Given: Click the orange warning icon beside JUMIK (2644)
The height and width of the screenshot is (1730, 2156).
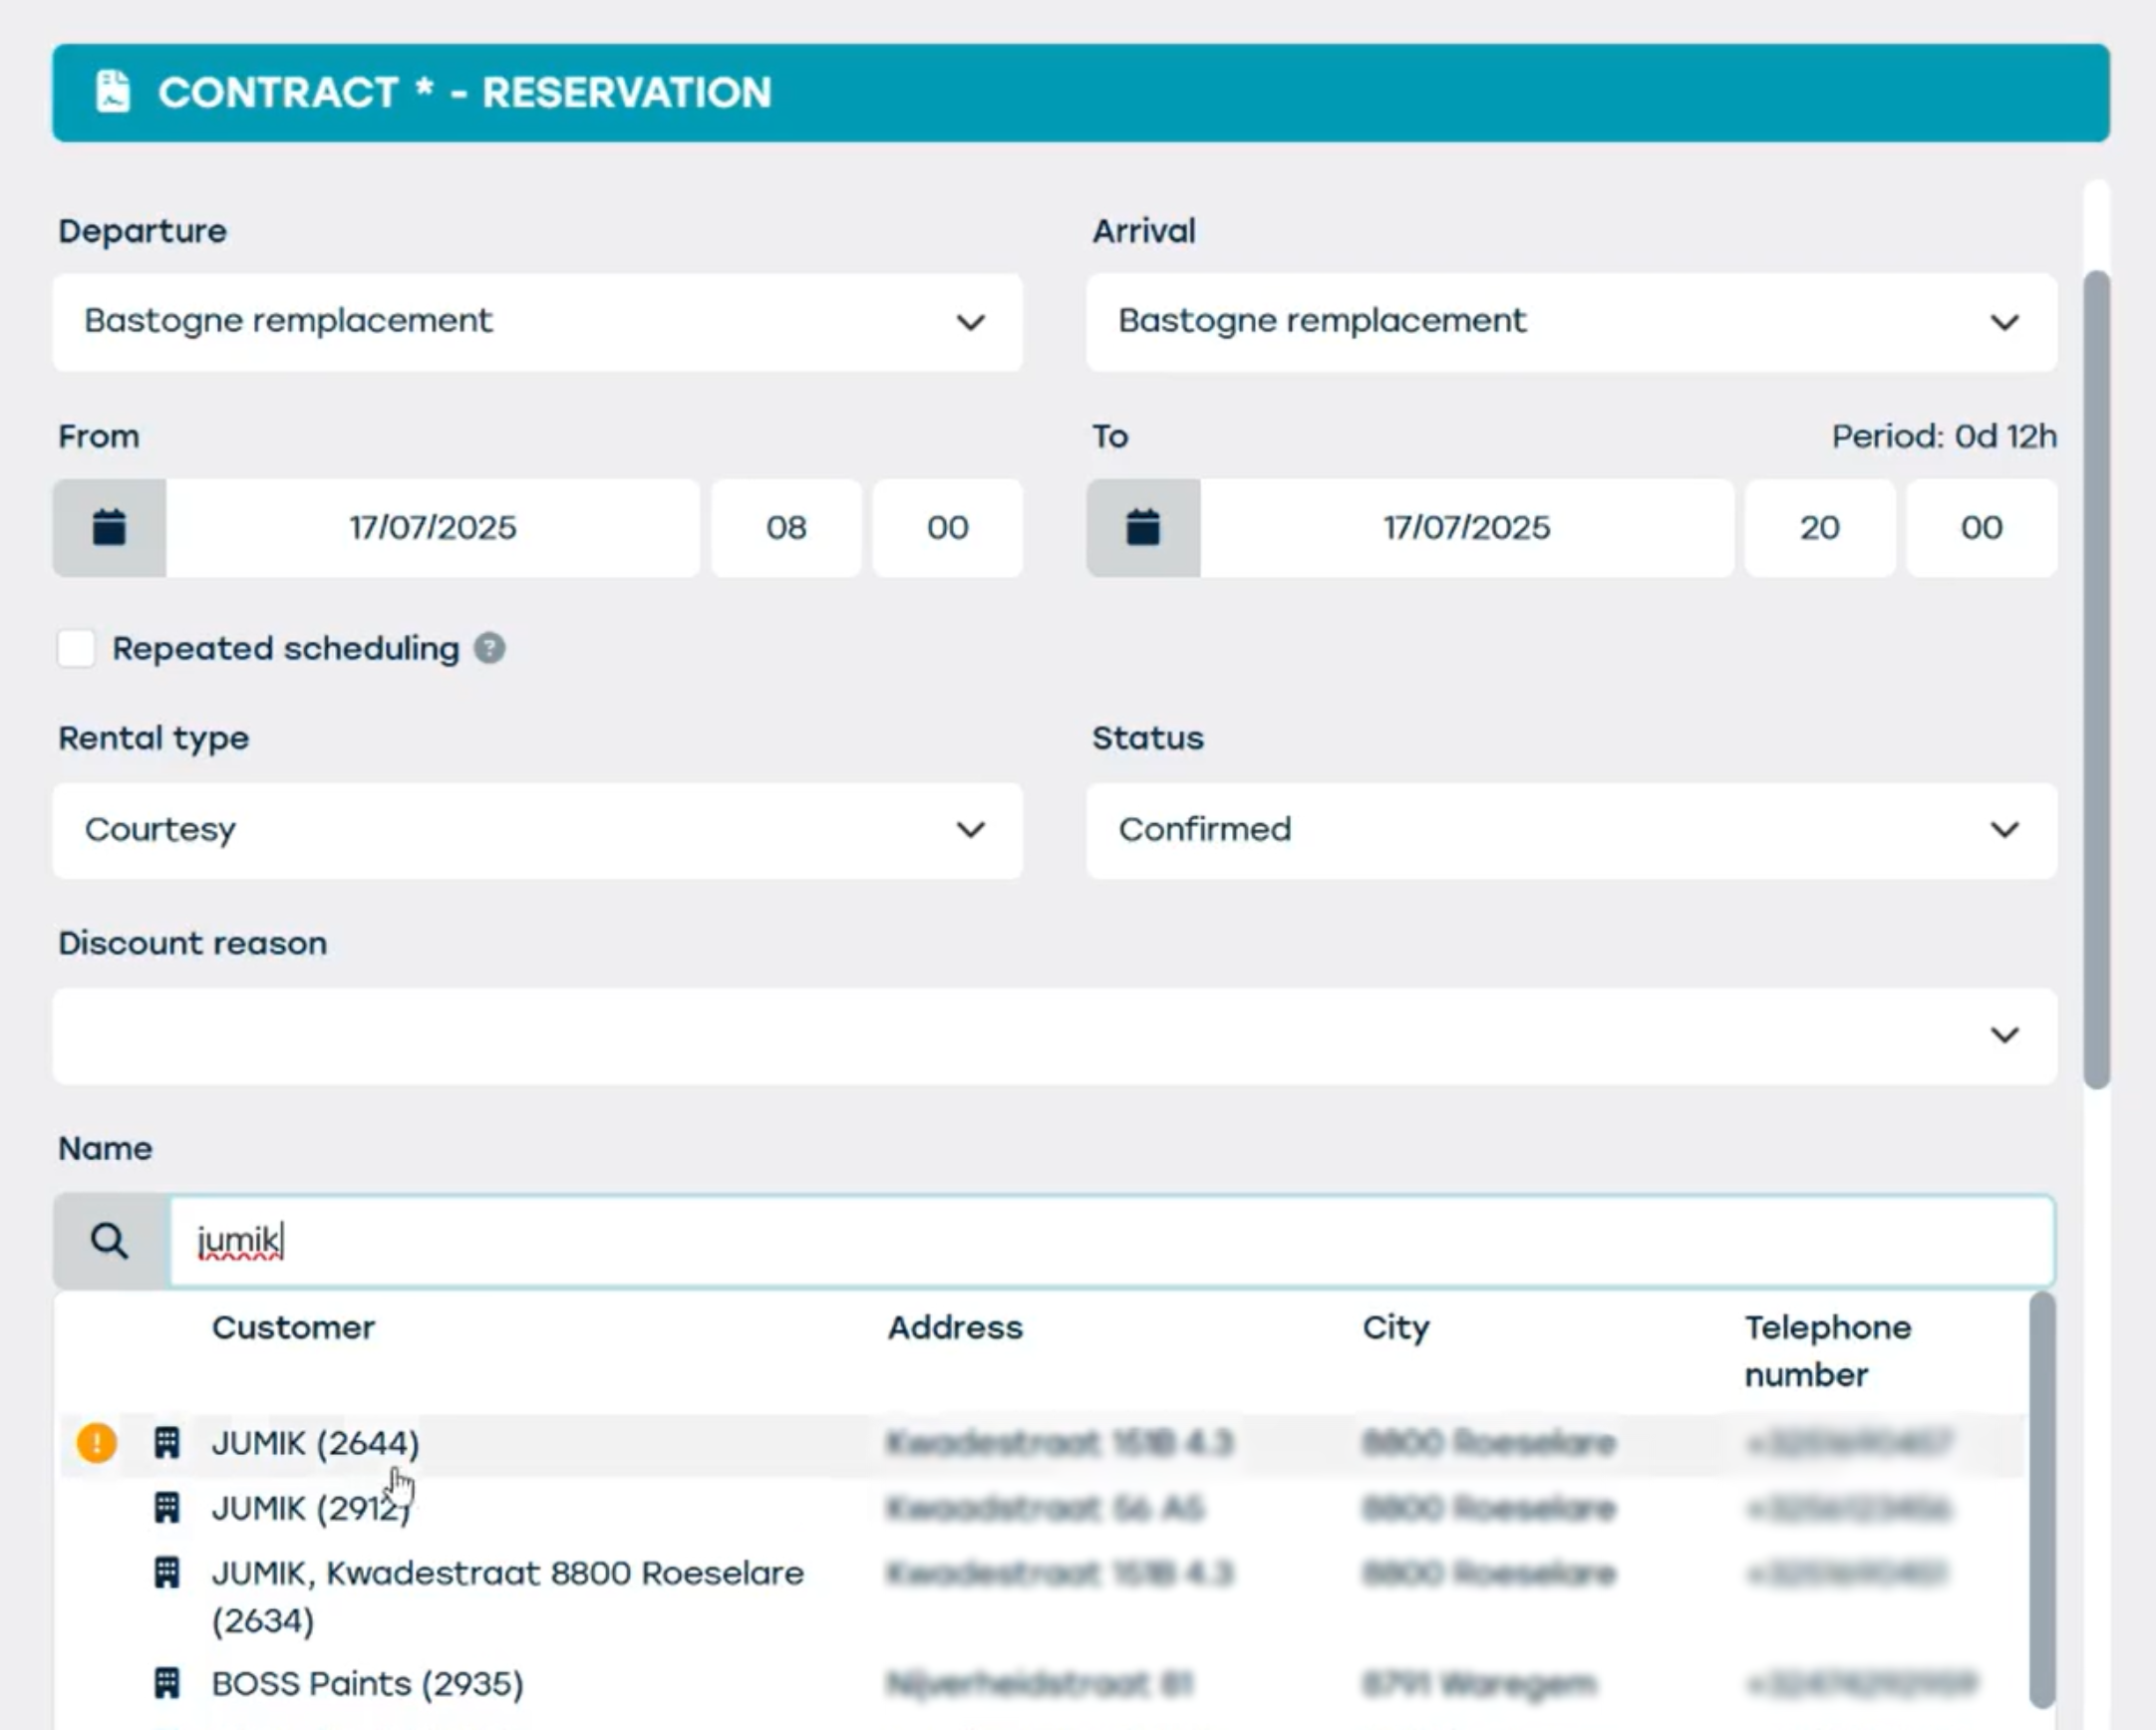Looking at the screenshot, I should [x=97, y=1443].
